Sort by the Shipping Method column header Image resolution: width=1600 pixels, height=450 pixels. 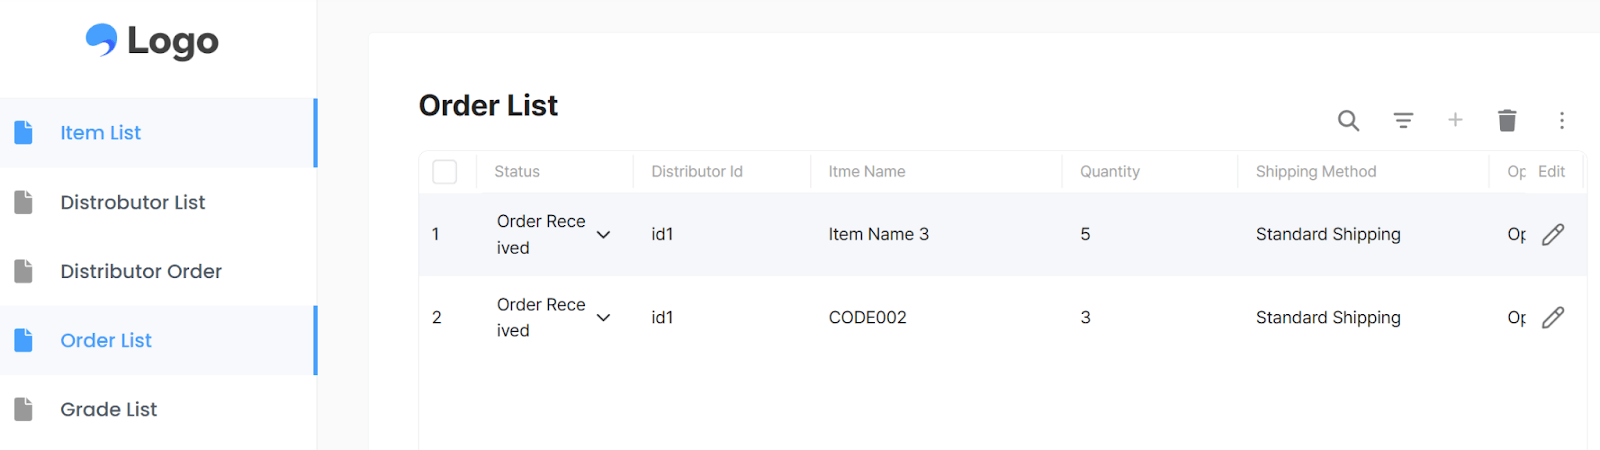coord(1316,172)
